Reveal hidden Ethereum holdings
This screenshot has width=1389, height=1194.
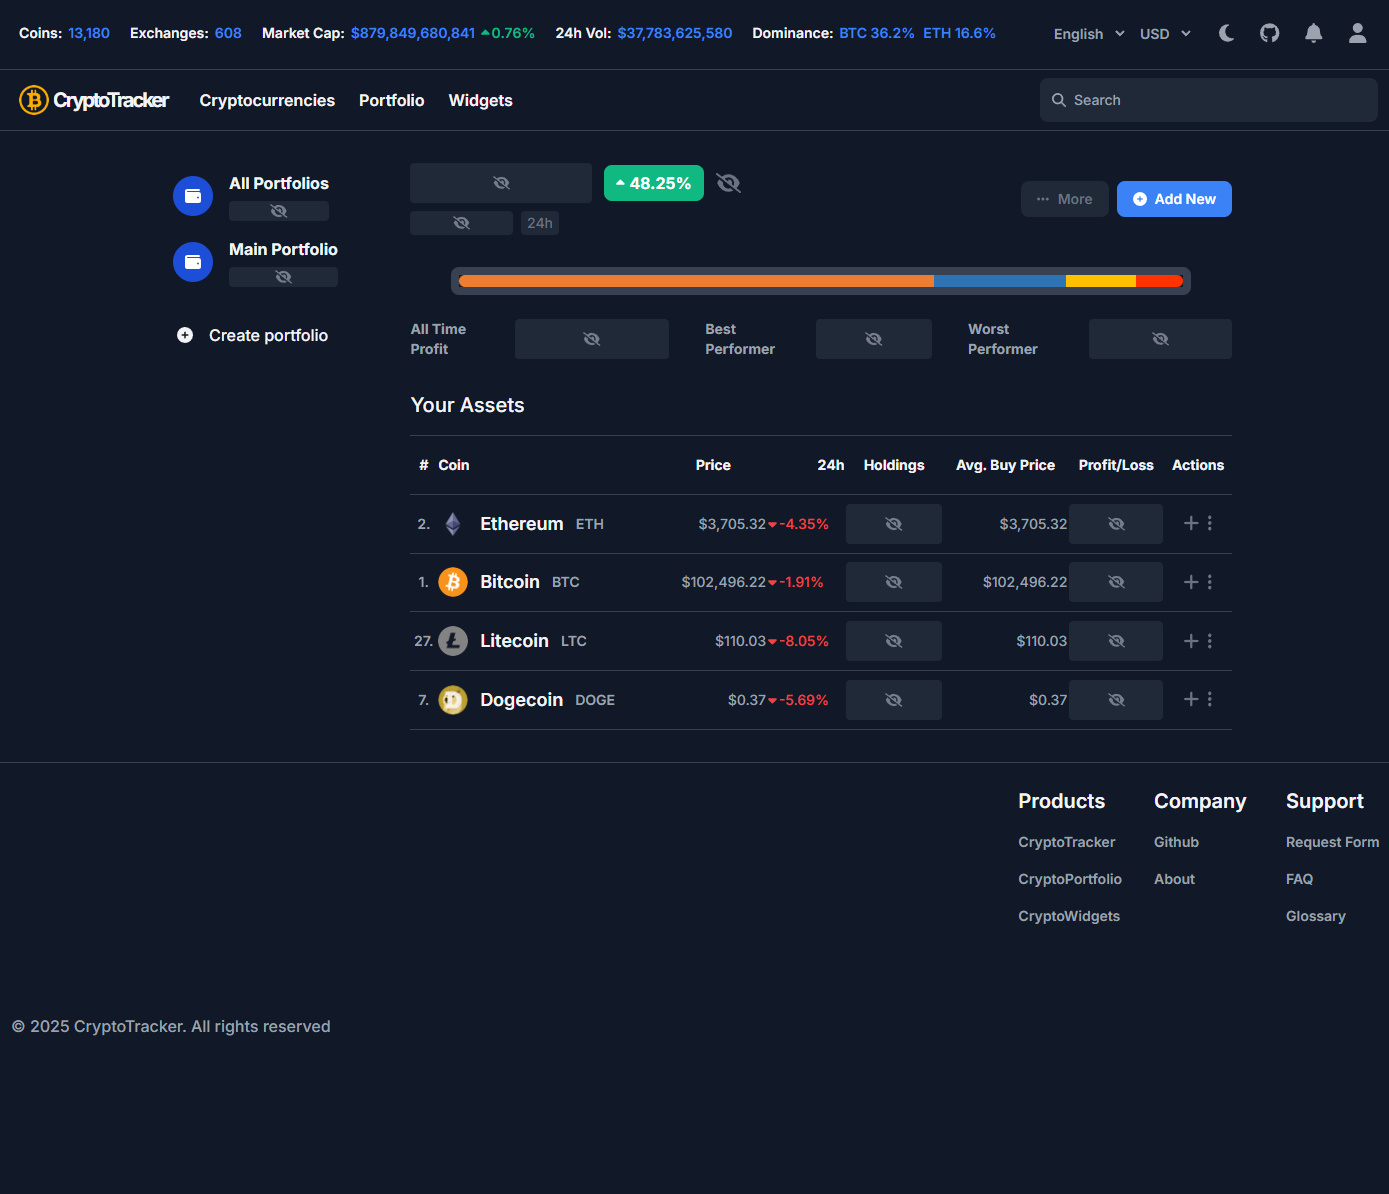[894, 524]
